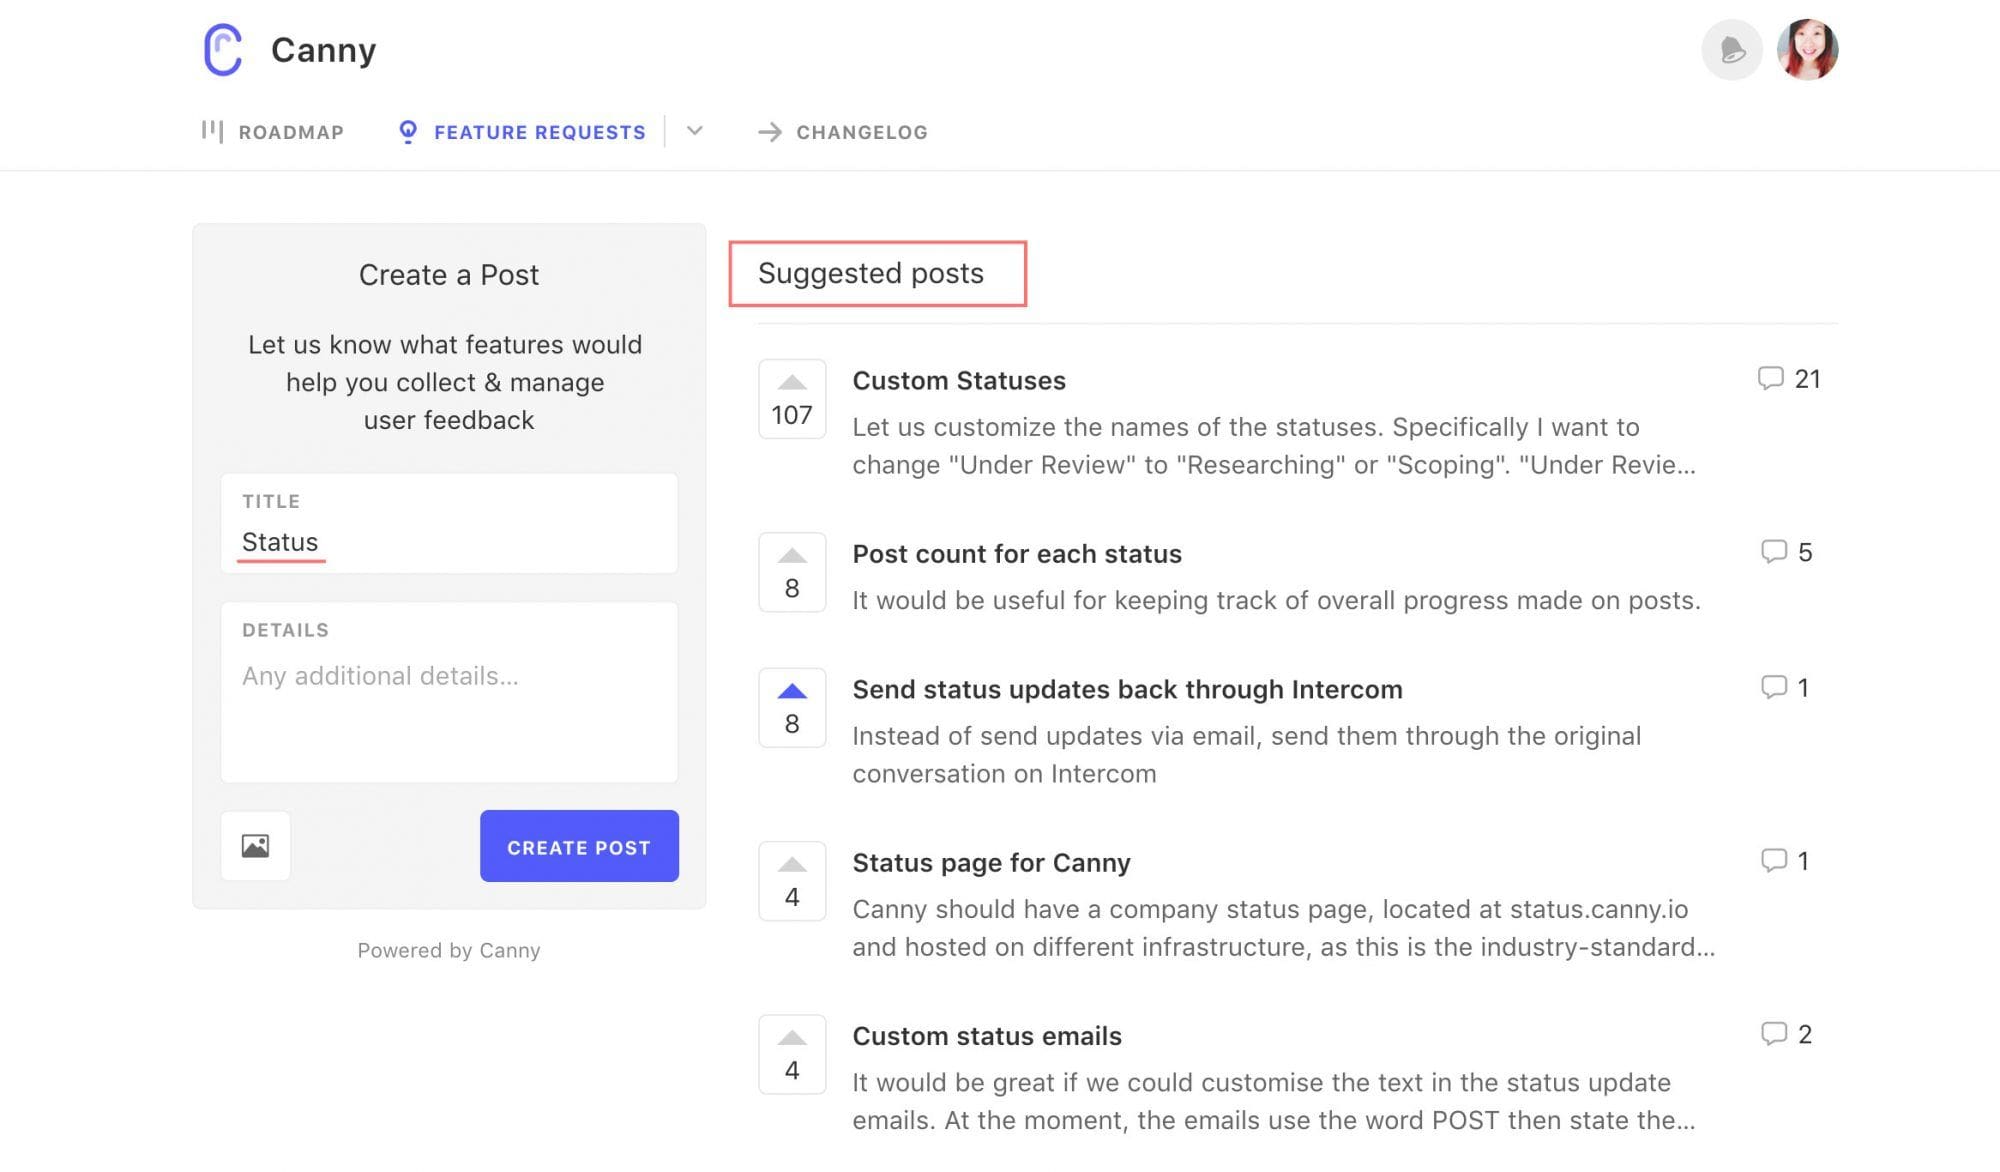Open Send status updates back through Intercom
The image size is (2000, 1172).
[x=1127, y=690]
